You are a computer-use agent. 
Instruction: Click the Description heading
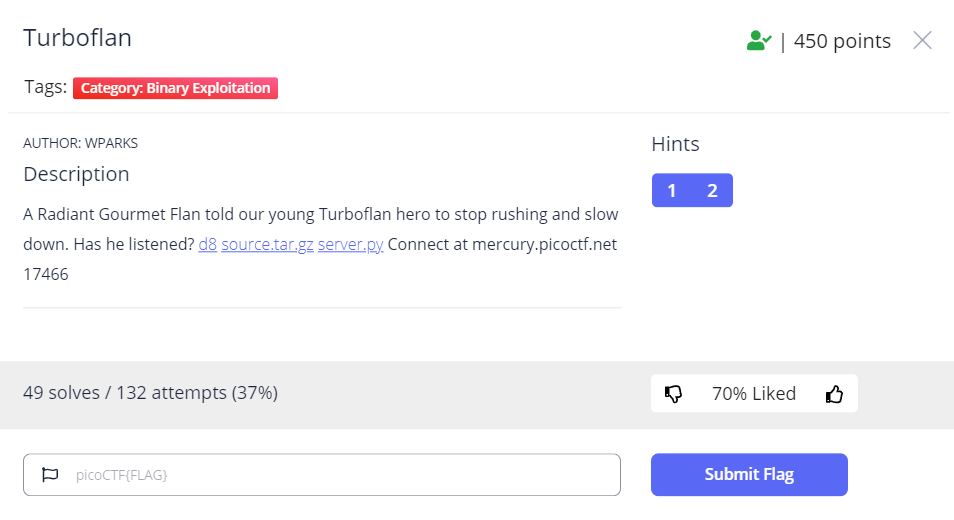(x=76, y=175)
